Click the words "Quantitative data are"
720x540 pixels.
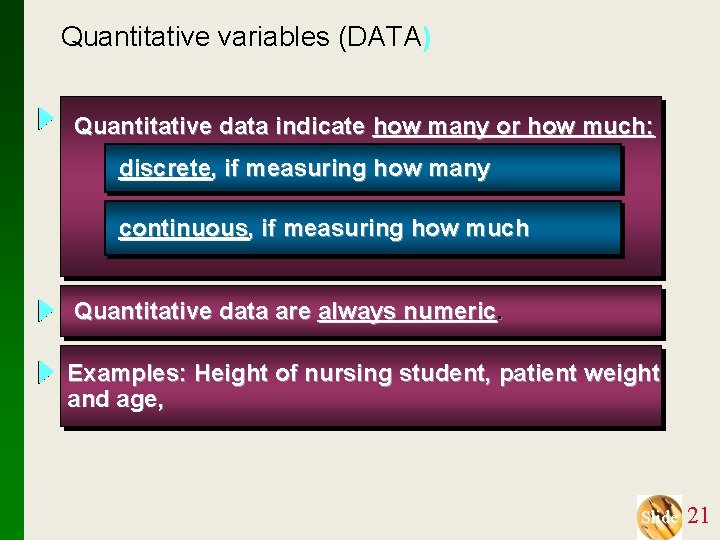(x=193, y=312)
